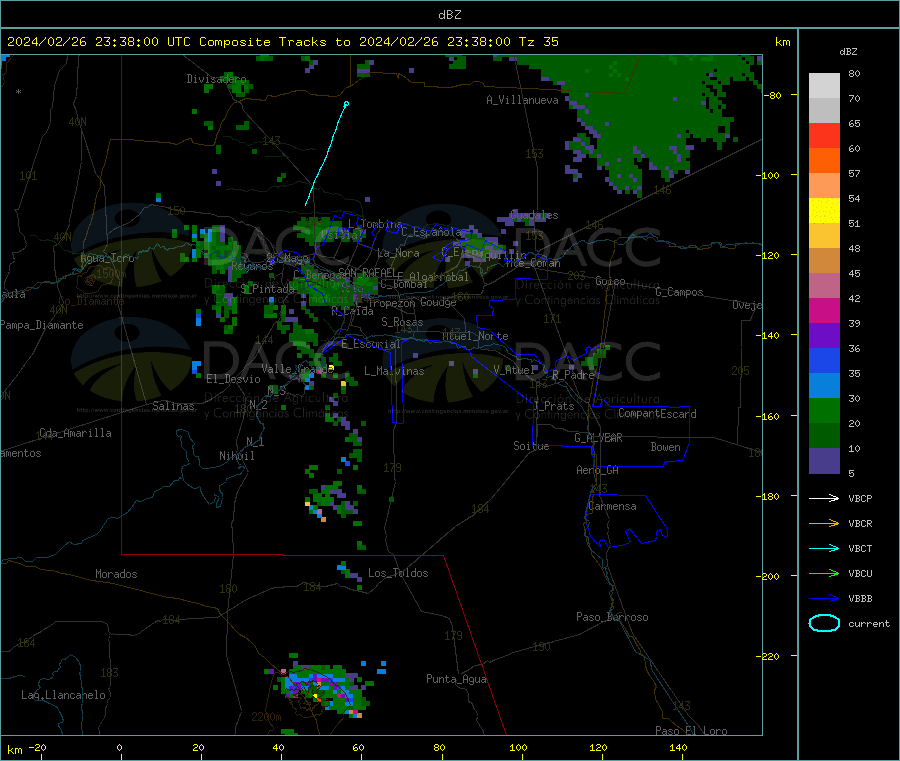Click the dBZ title at top
900x761 pixels.
(x=449, y=15)
